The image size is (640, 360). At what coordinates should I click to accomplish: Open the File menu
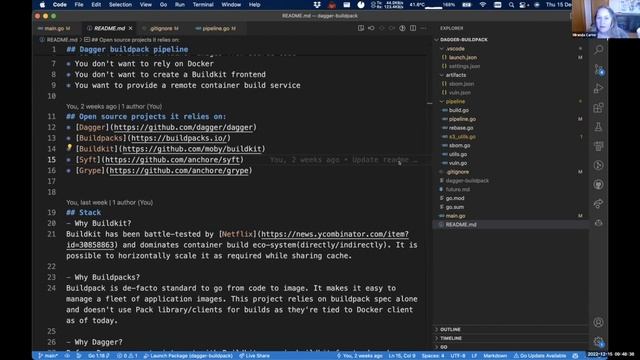[x=79, y=5]
